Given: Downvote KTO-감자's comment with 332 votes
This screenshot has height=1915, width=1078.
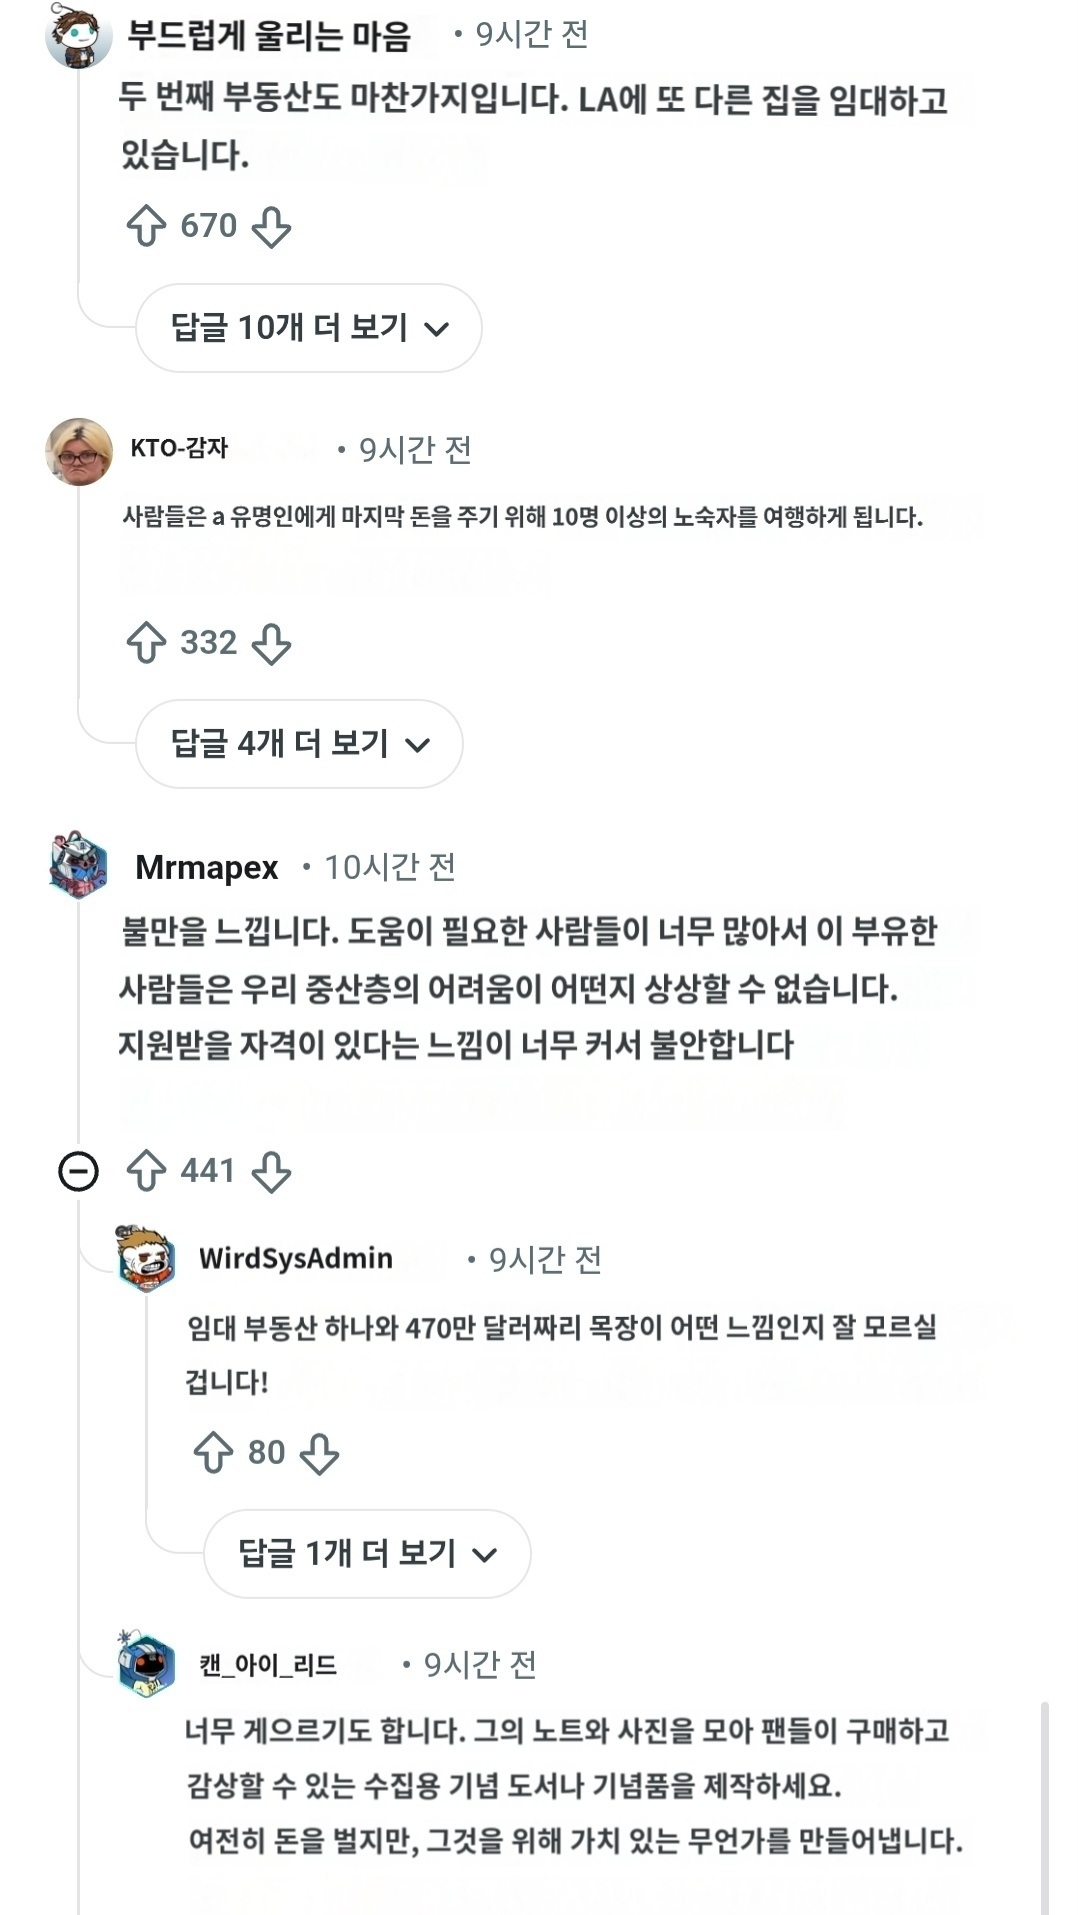Looking at the screenshot, I should pos(271,644).
